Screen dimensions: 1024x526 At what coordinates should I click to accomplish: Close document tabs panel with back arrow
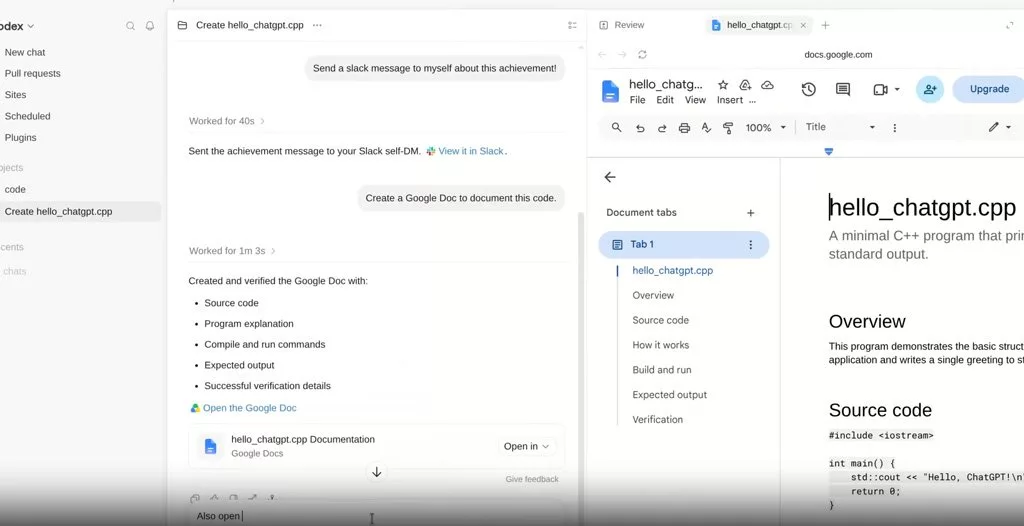pos(610,177)
